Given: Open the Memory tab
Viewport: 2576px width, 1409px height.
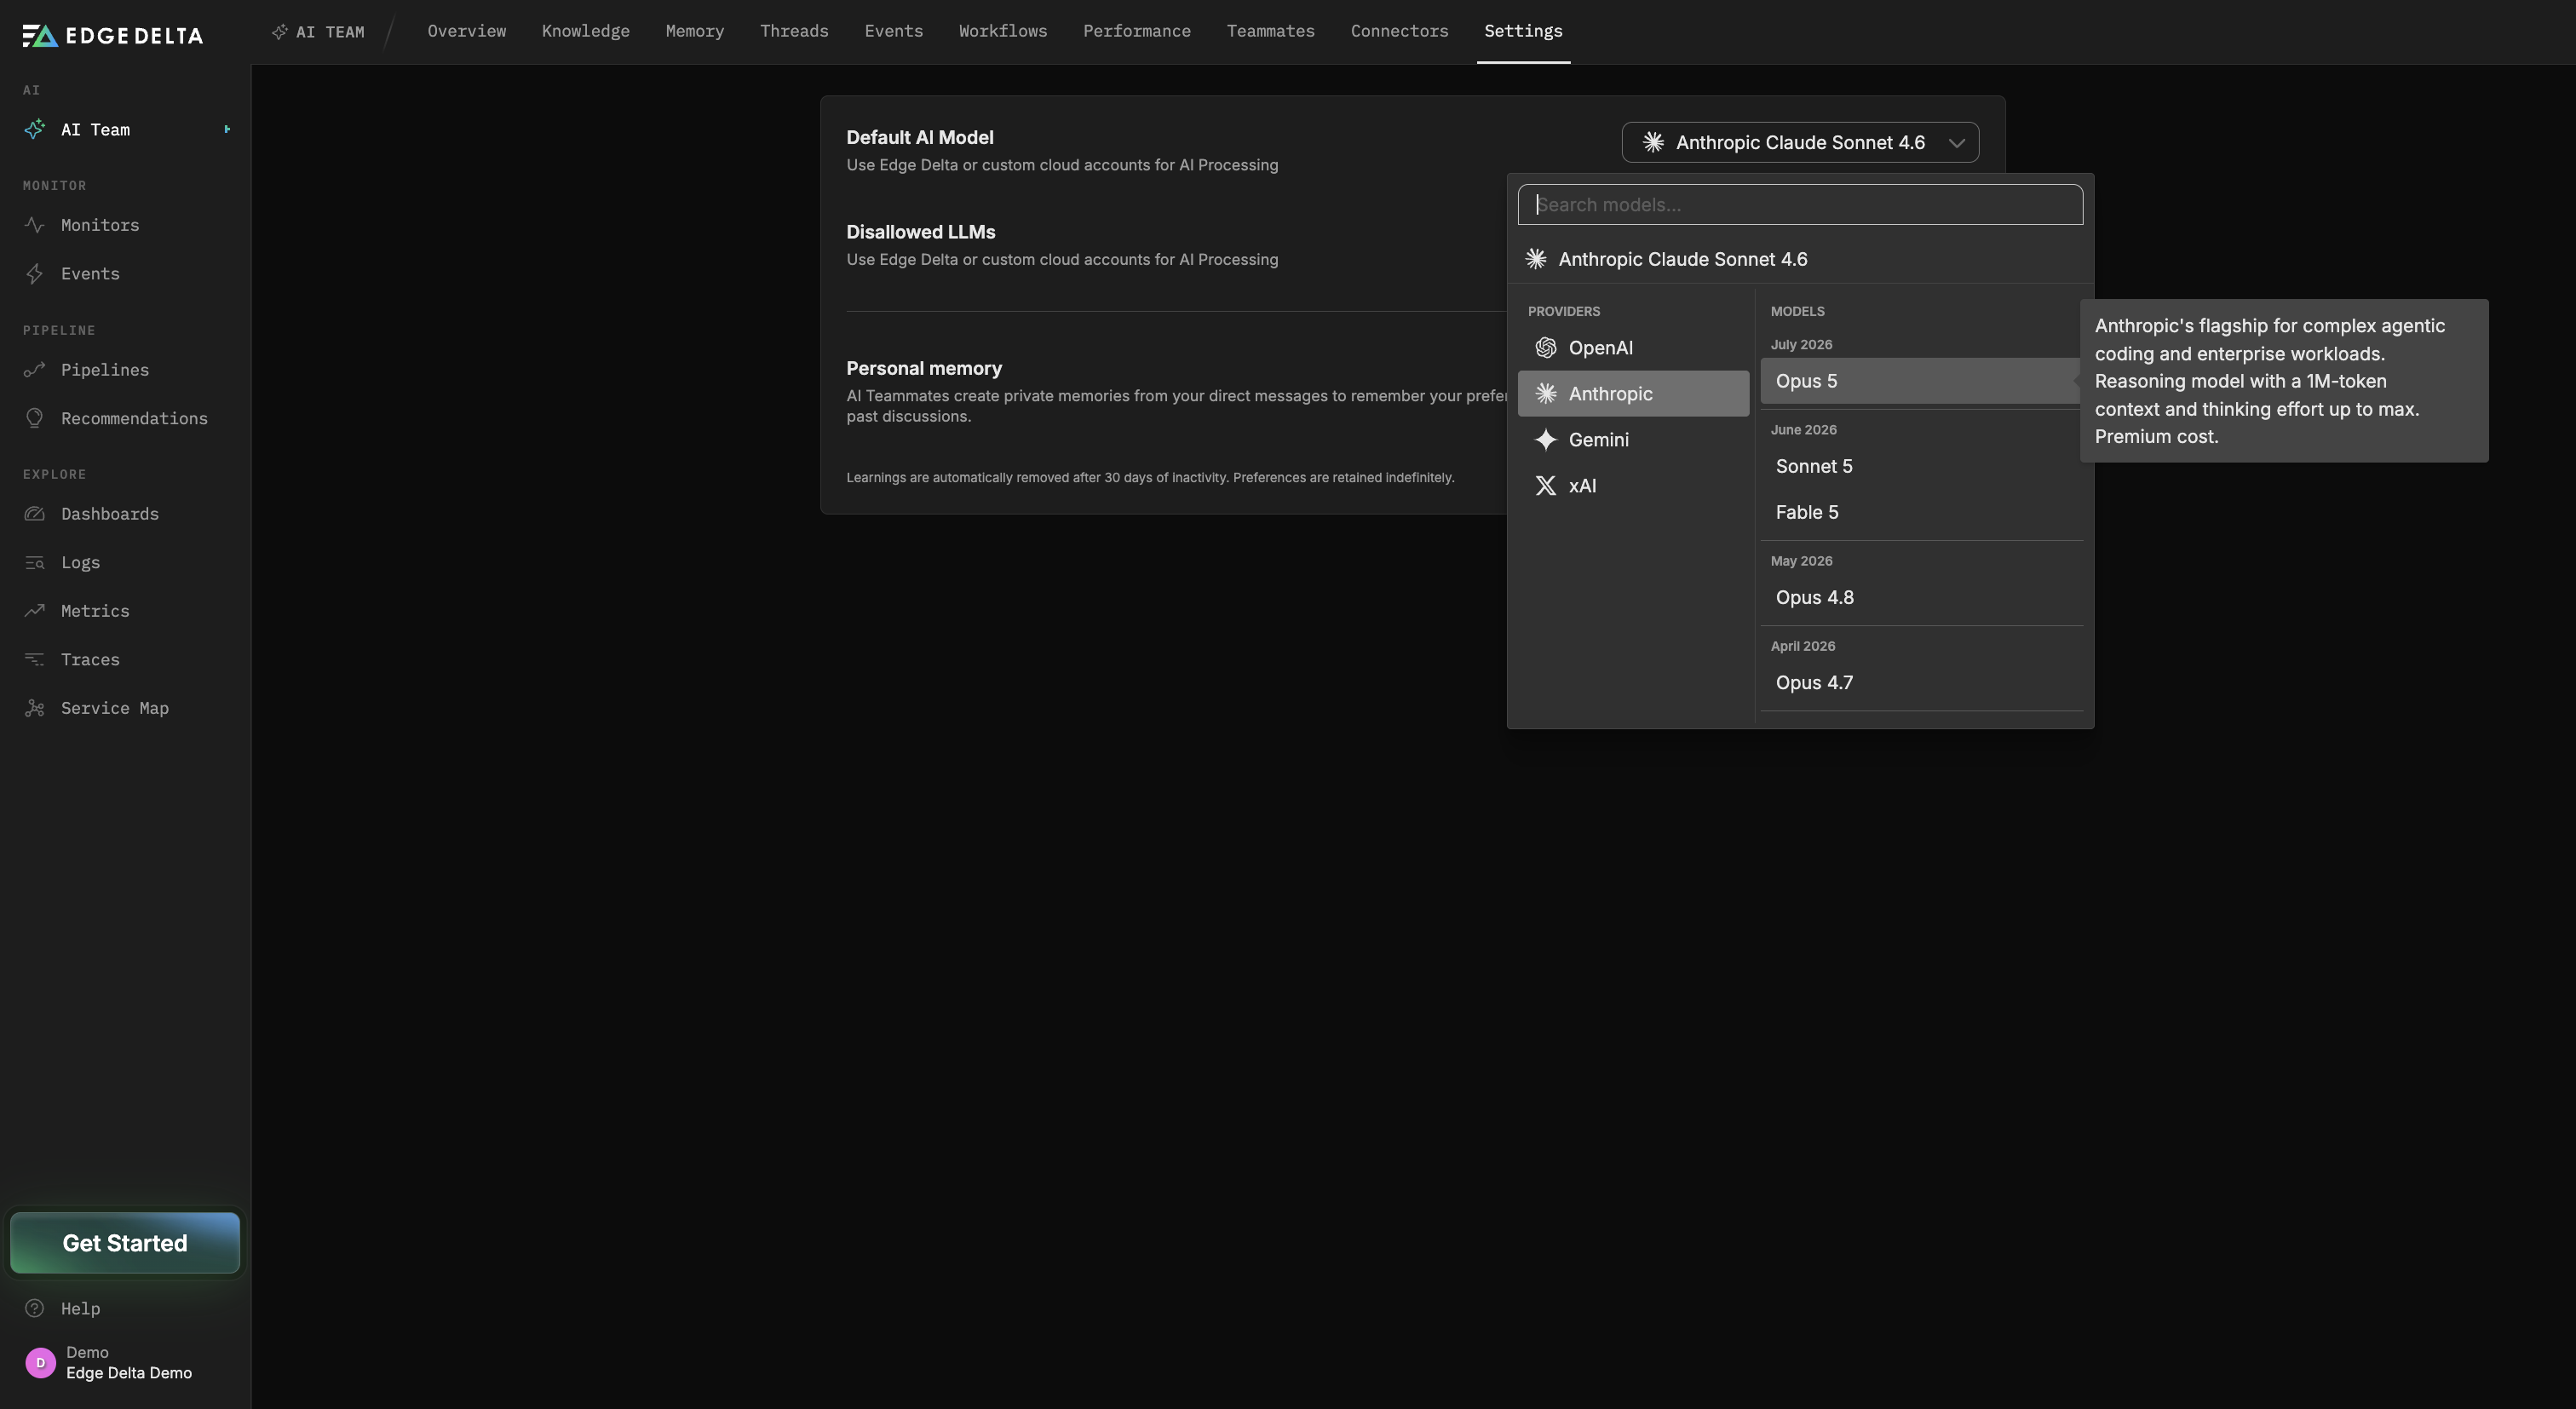Looking at the screenshot, I should click(694, 31).
